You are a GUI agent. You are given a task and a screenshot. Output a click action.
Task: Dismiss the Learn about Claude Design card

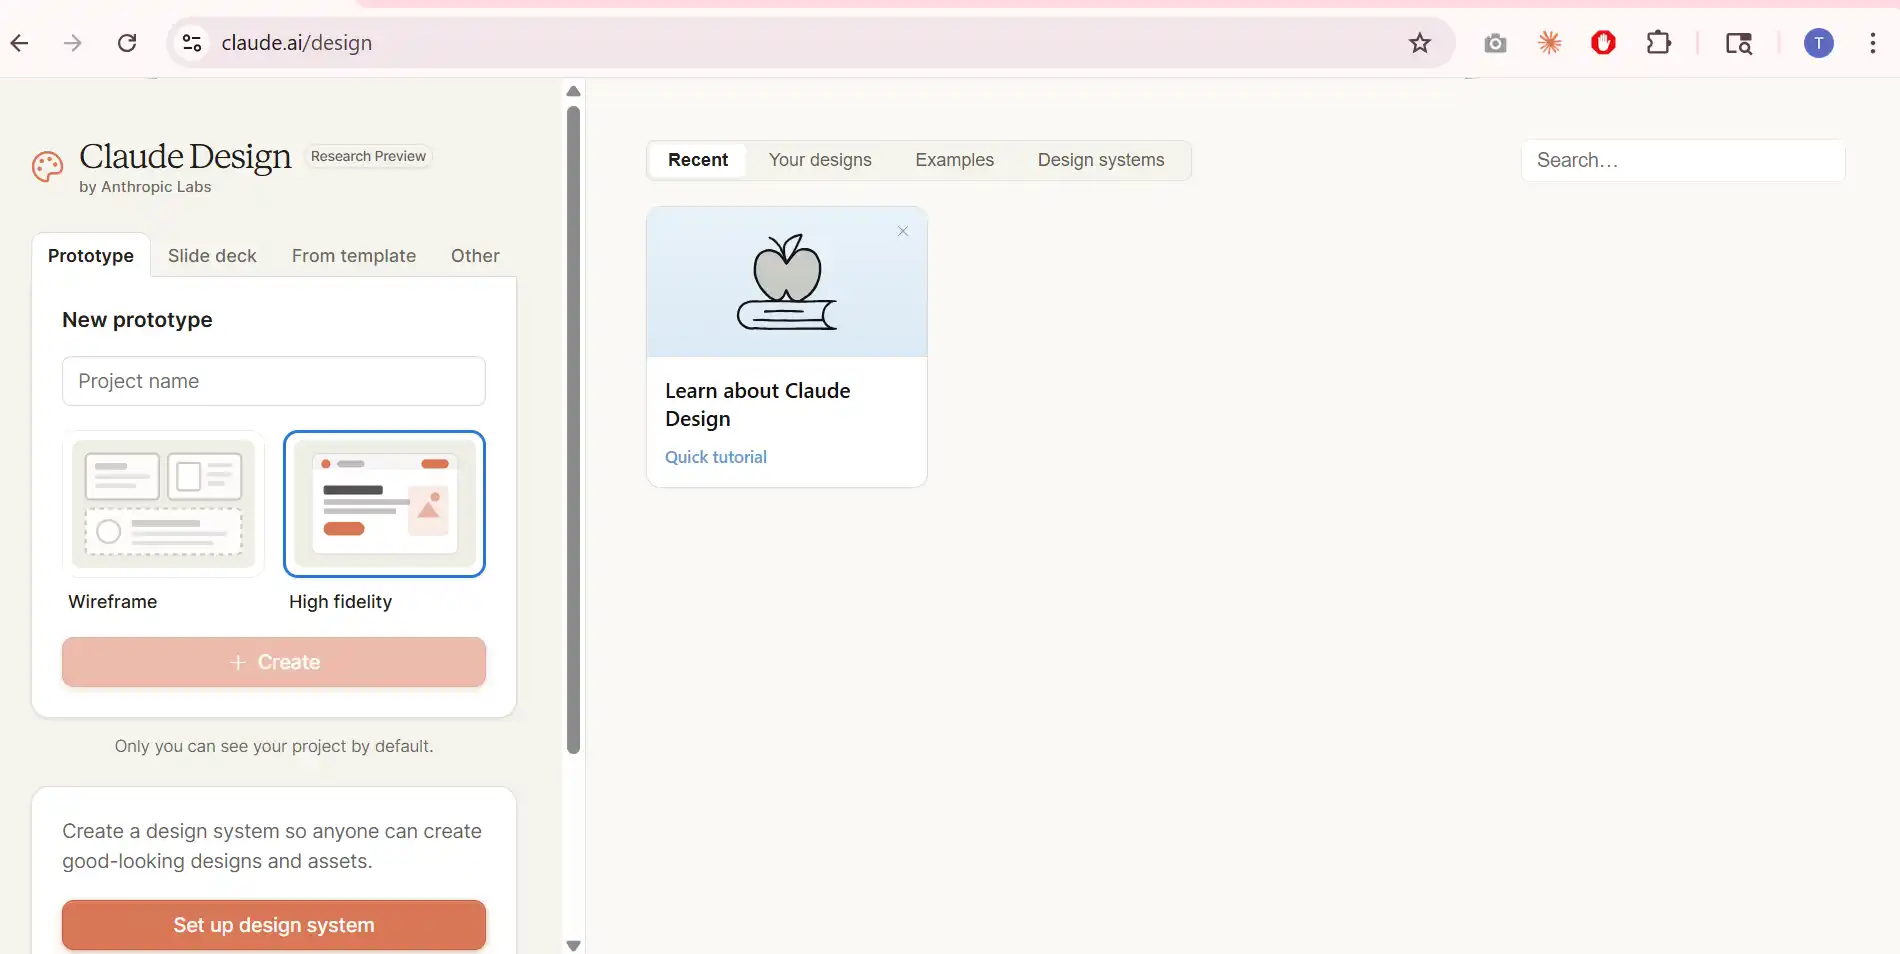click(x=903, y=231)
